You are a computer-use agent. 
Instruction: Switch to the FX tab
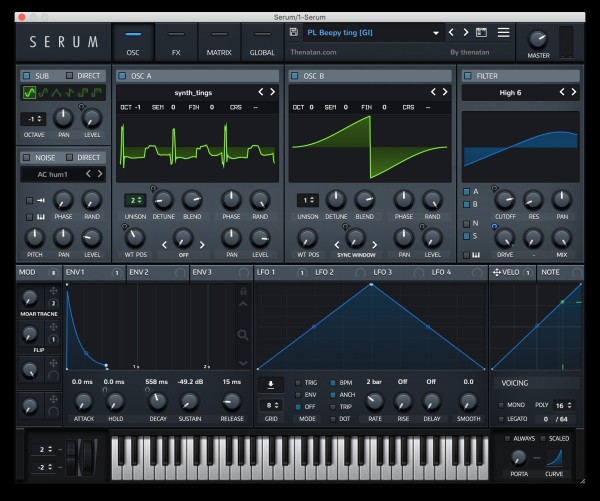176,42
